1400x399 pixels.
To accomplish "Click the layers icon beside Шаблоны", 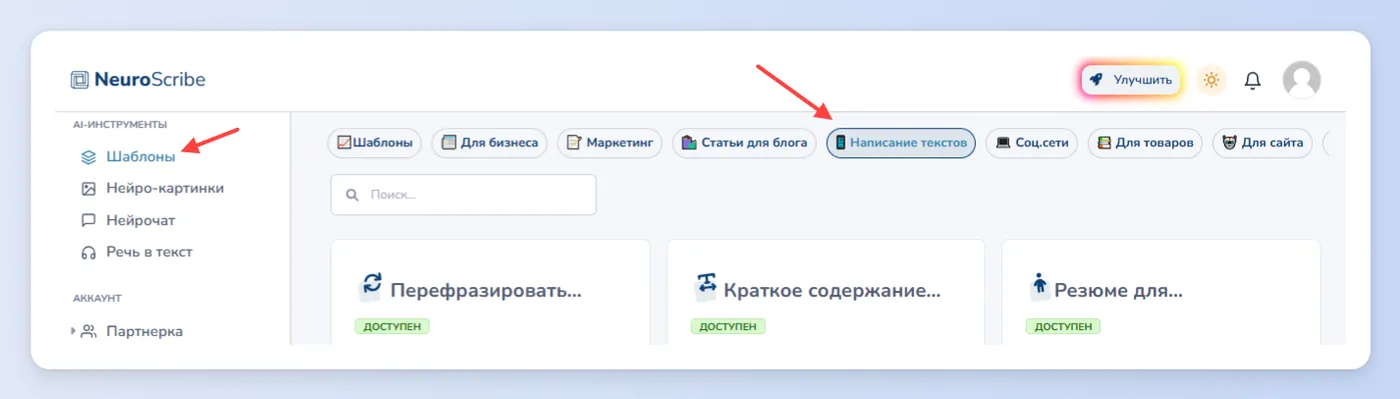I will (88, 157).
